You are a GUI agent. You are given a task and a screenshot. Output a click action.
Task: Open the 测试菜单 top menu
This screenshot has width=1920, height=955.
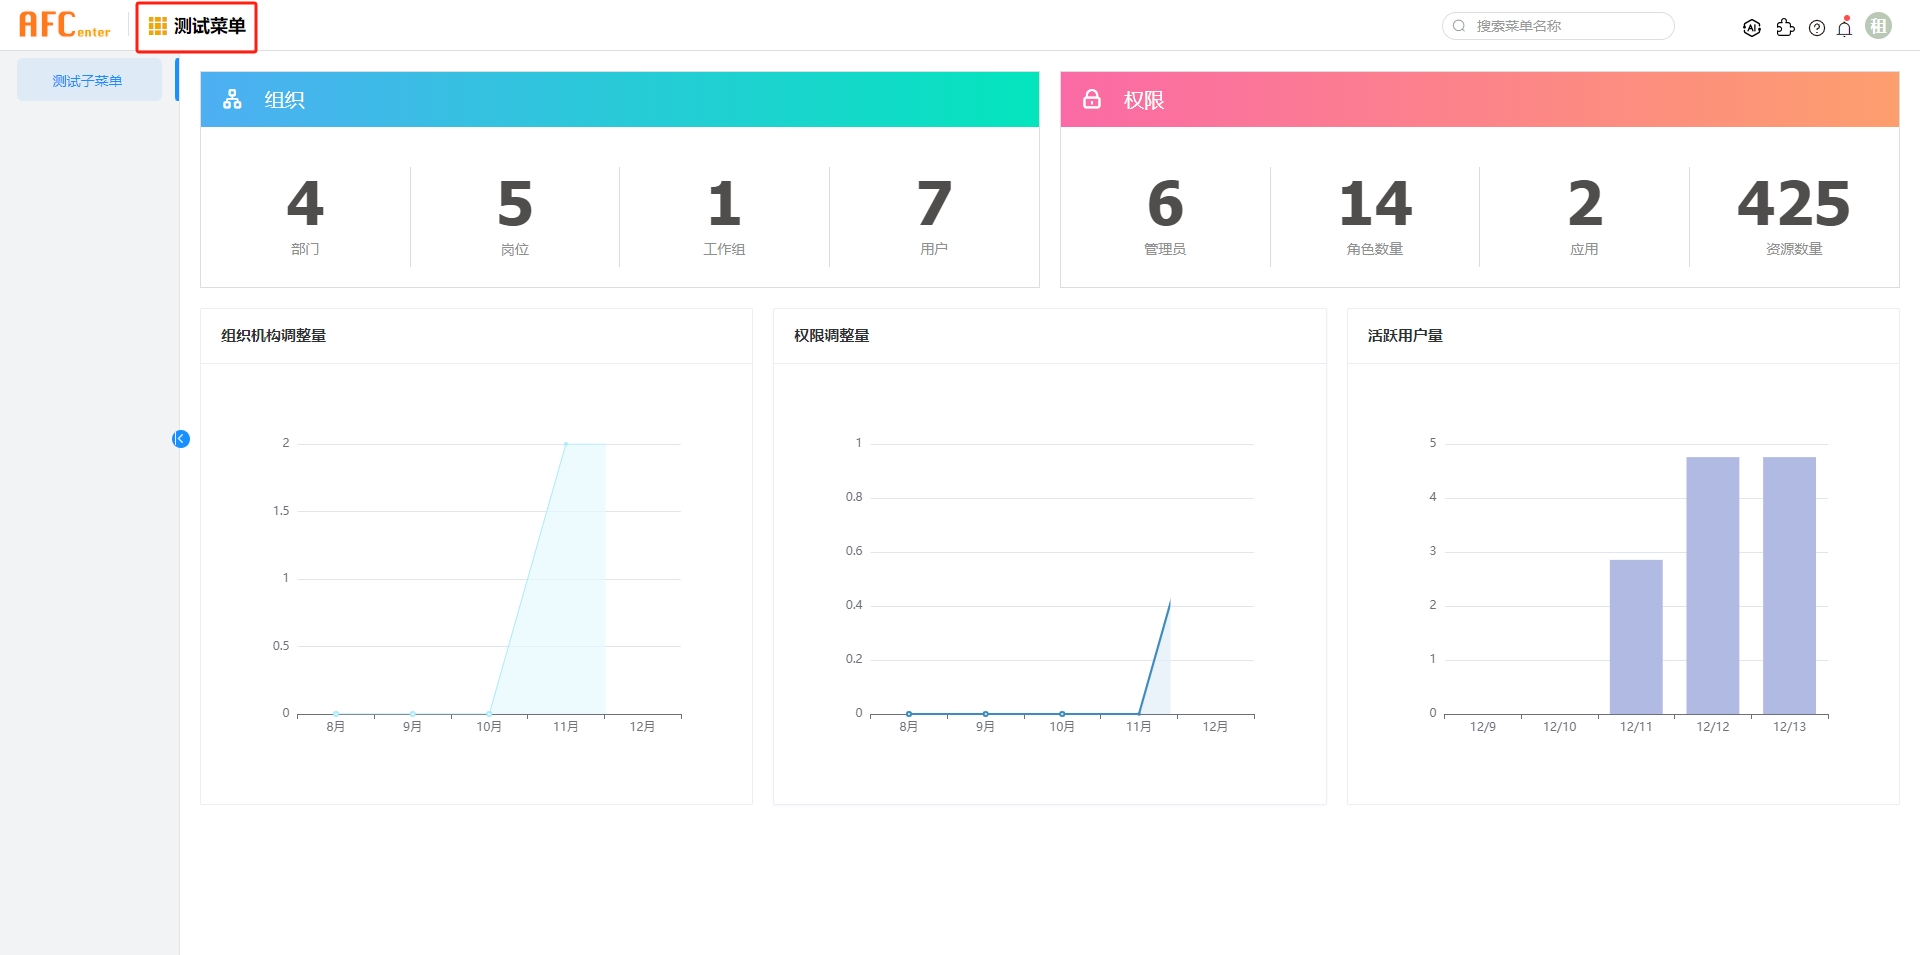tap(197, 26)
